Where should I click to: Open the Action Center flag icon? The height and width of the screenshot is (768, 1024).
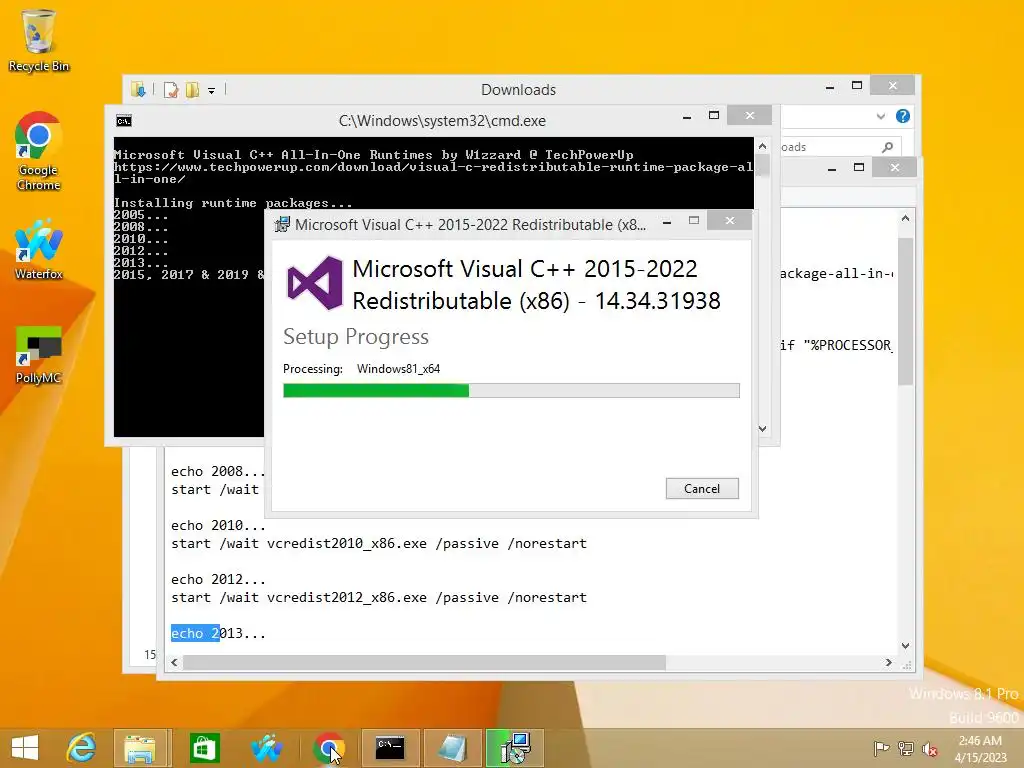882,748
